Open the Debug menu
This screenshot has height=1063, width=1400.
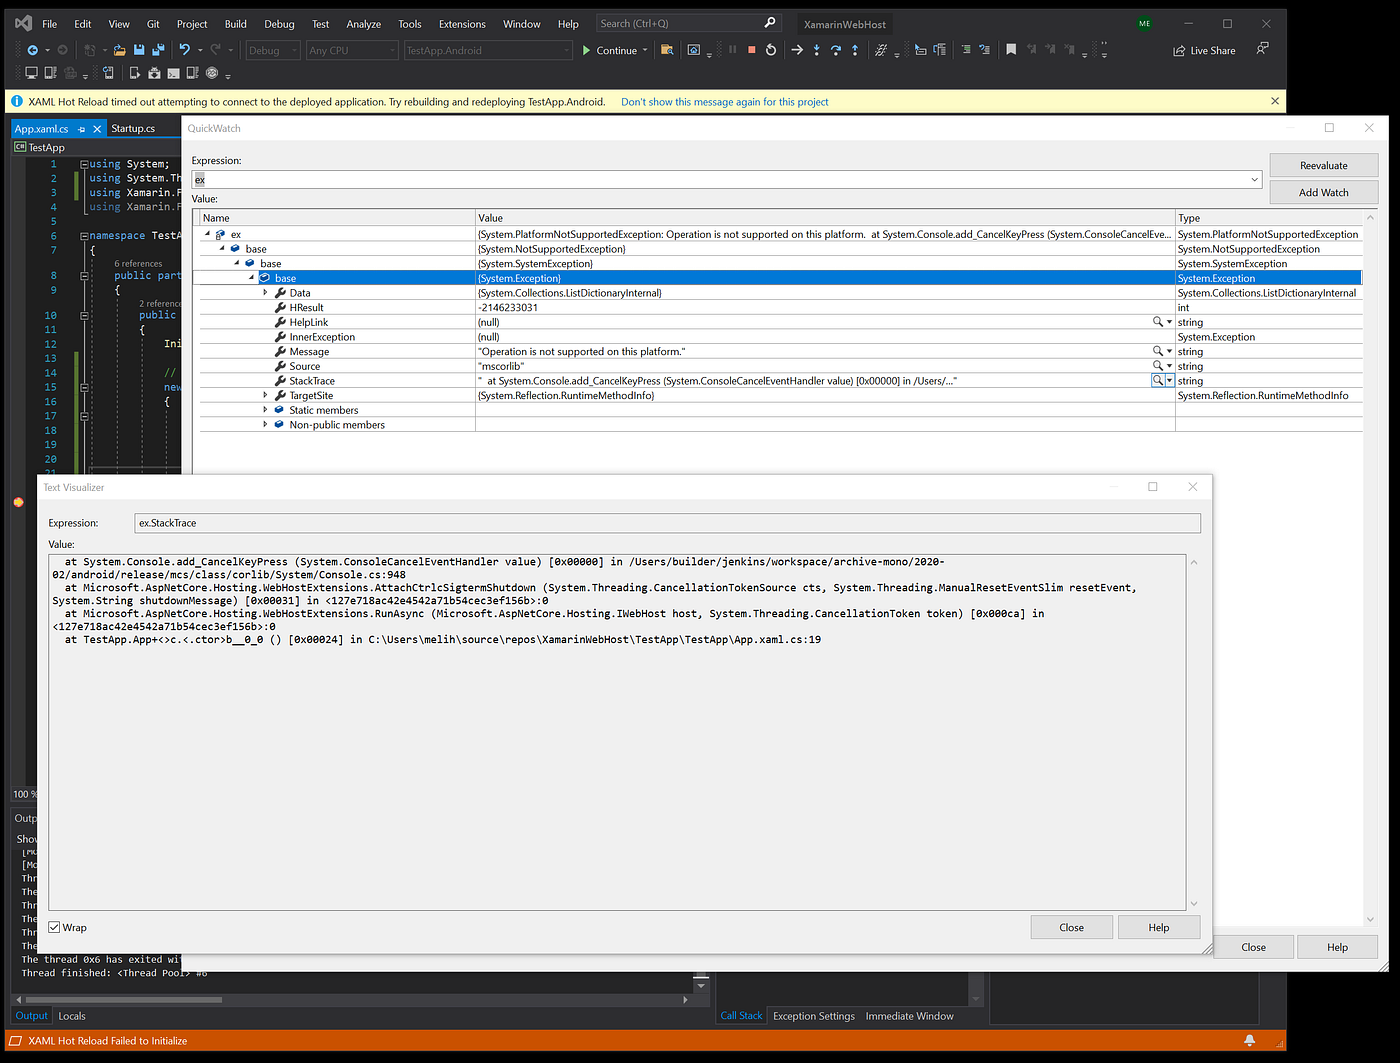pyautogui.click(x=279, y=24)
